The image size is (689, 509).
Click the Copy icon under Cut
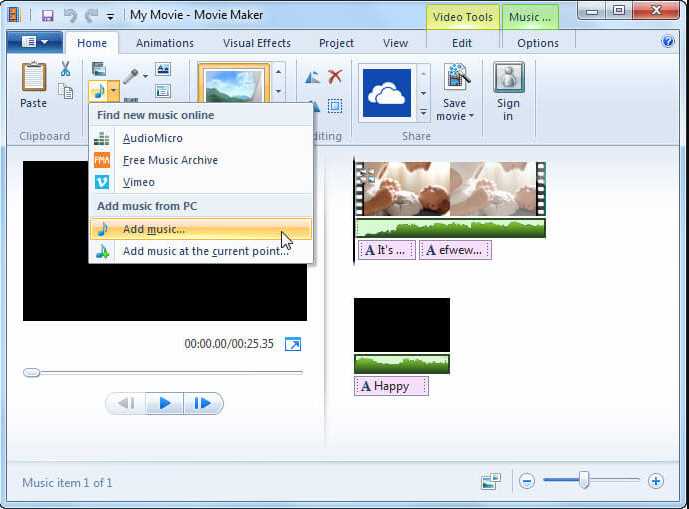pyautogui.click(x=65, y=91)
